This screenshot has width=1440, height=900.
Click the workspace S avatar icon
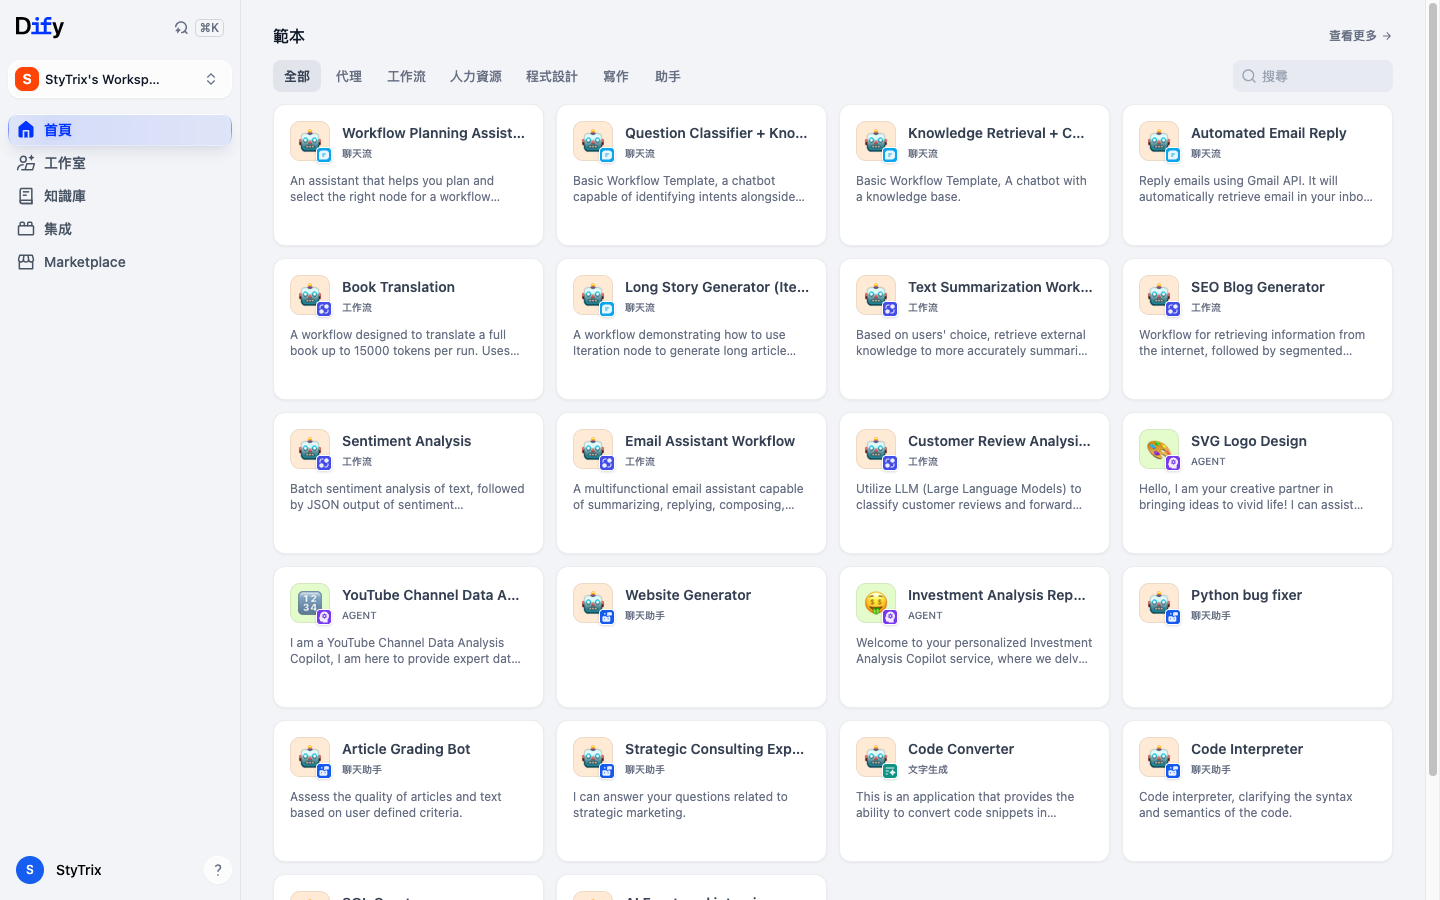click(27, 79)
